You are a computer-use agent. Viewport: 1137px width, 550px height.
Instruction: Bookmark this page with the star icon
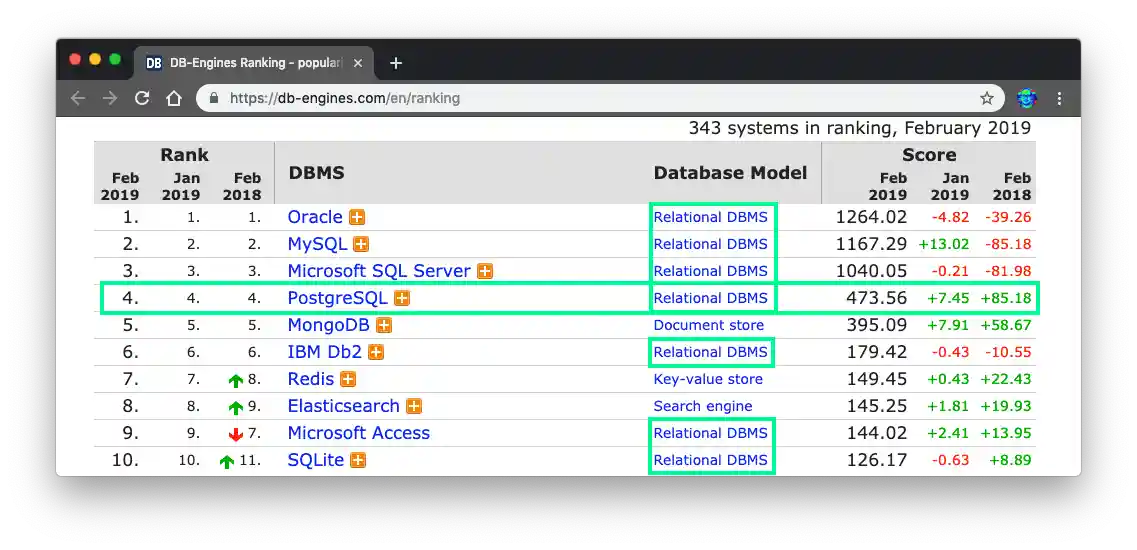(986, 98)
